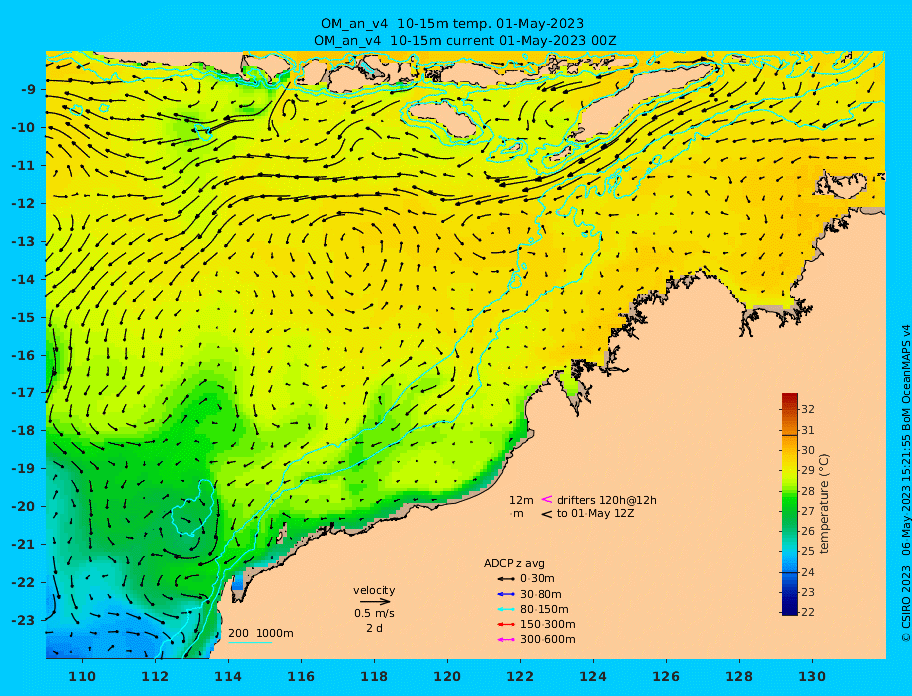Click the 'ADCP z avg' legend heading

[514, 563]
